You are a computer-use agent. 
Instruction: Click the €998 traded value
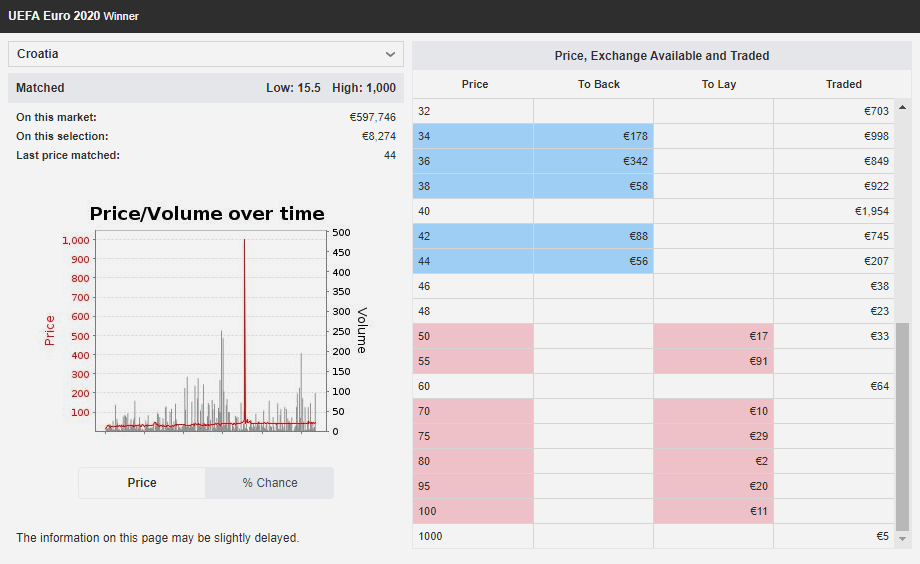pos(876,136)
